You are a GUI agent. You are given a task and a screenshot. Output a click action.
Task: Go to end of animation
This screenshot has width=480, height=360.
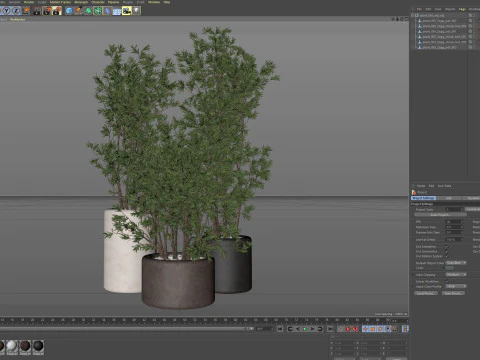point(330,329)
